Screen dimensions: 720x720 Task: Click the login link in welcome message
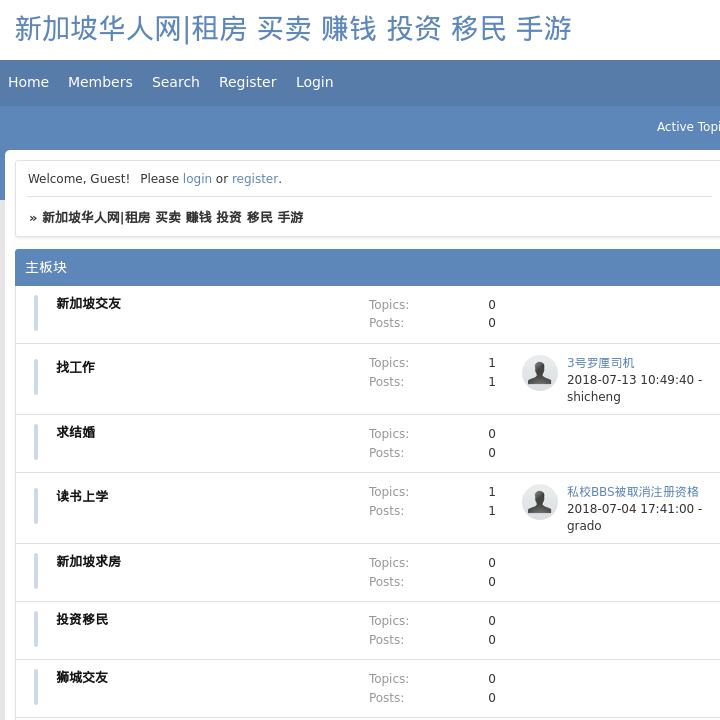pos(197,179)
